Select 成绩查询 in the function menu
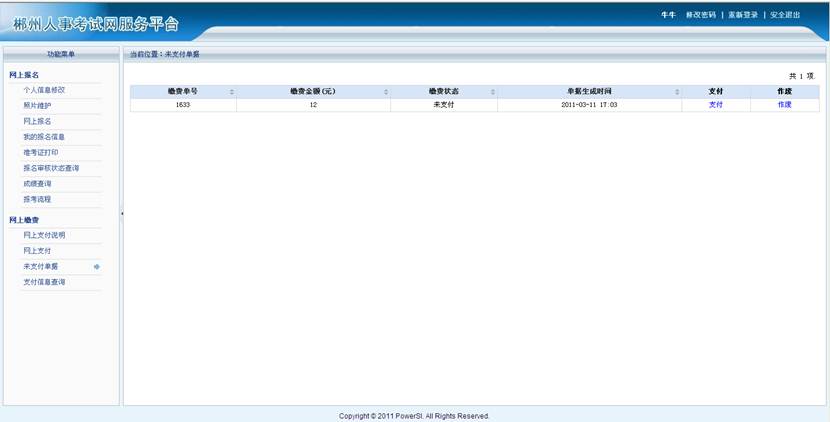 pyautogui.click(x=37, y=183)
